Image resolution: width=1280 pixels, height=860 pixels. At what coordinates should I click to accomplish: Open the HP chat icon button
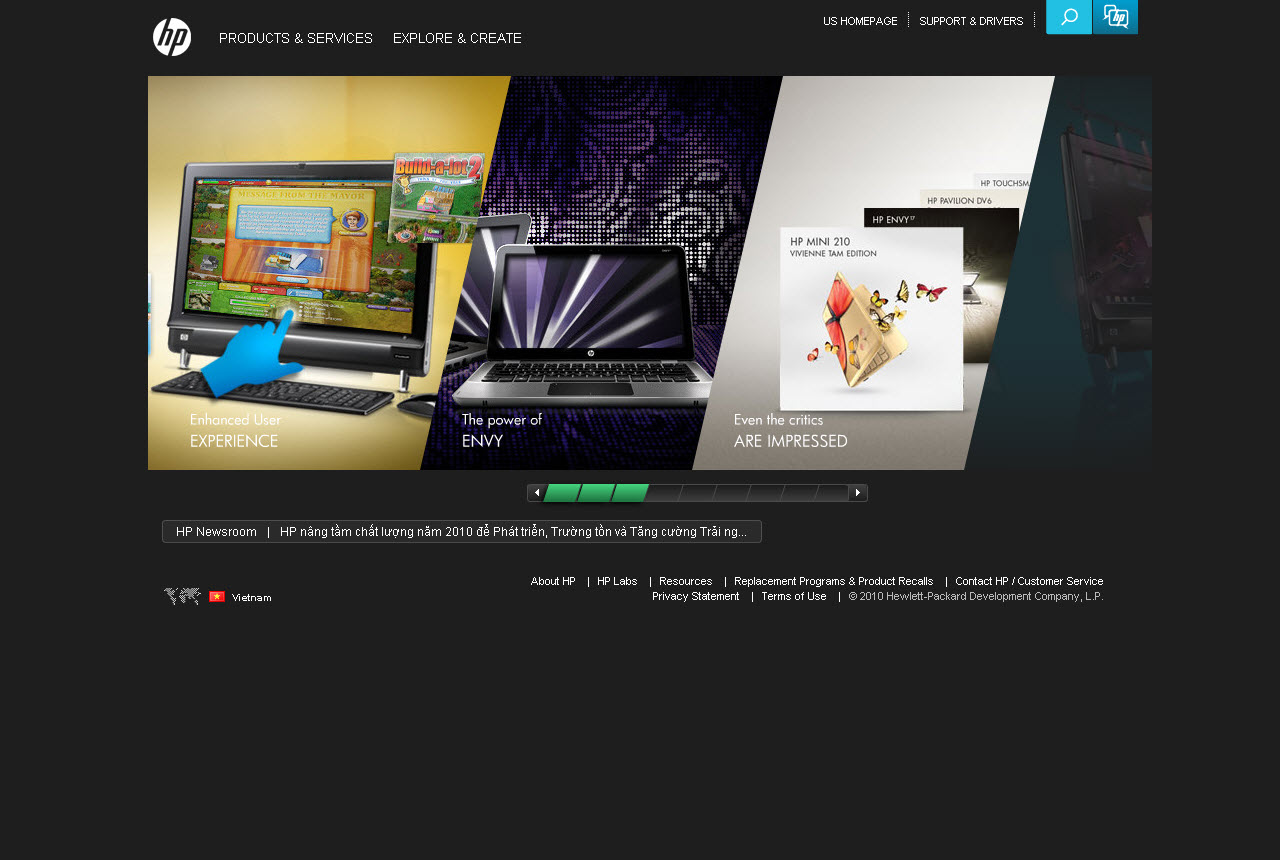1115,17
